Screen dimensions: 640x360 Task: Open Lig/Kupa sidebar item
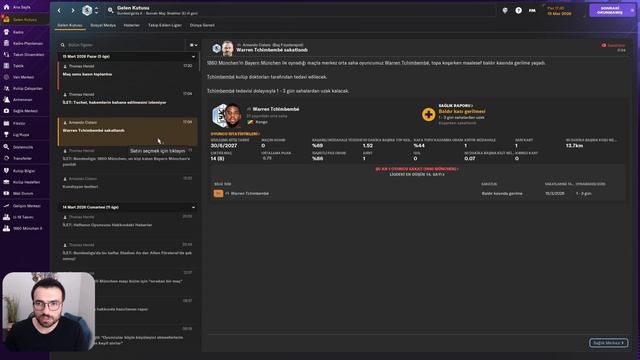coord(20,134)
